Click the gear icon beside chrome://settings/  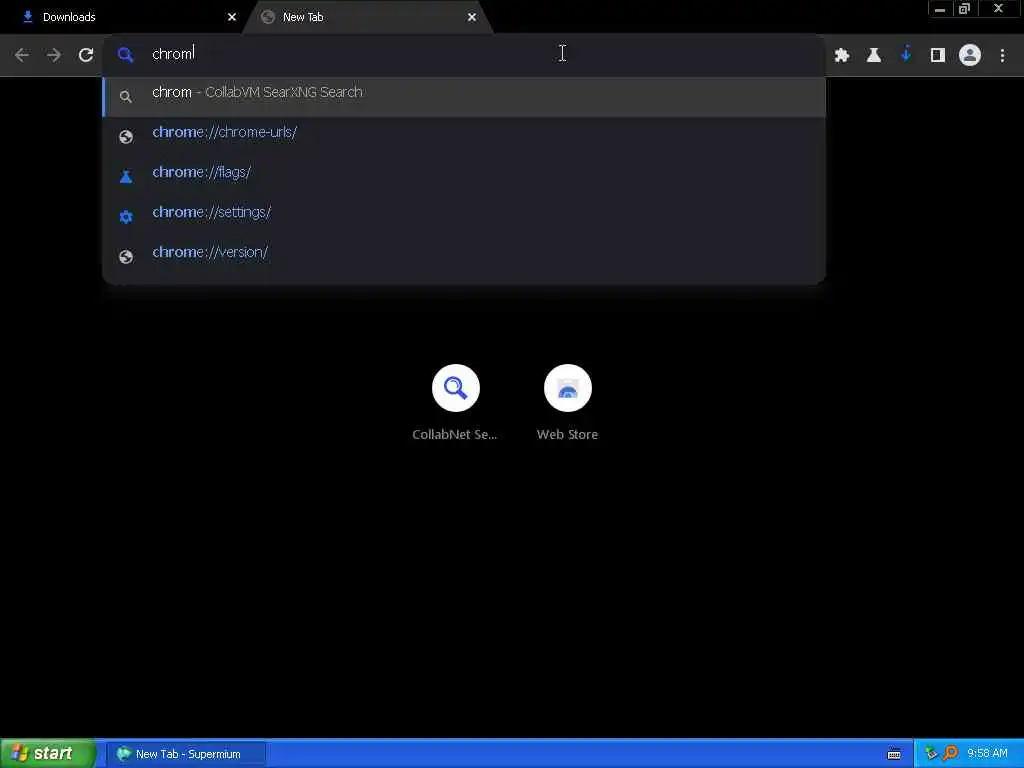click(126, 217)
